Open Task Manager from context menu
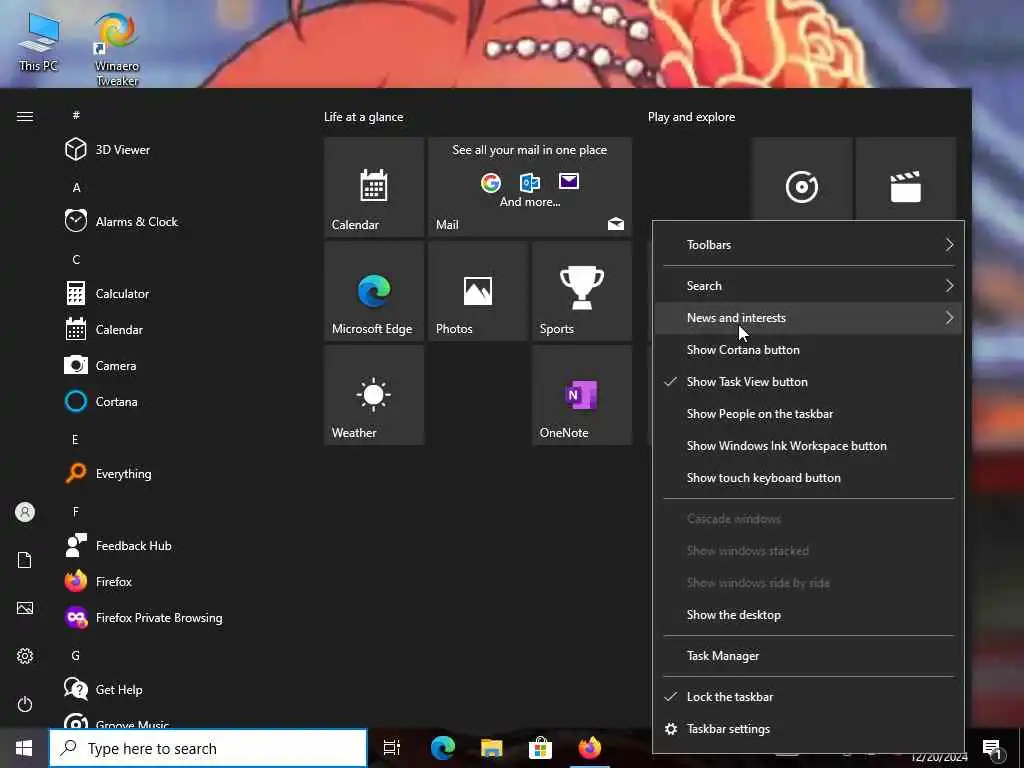The image size is (1024, 768). pos(808,656)
